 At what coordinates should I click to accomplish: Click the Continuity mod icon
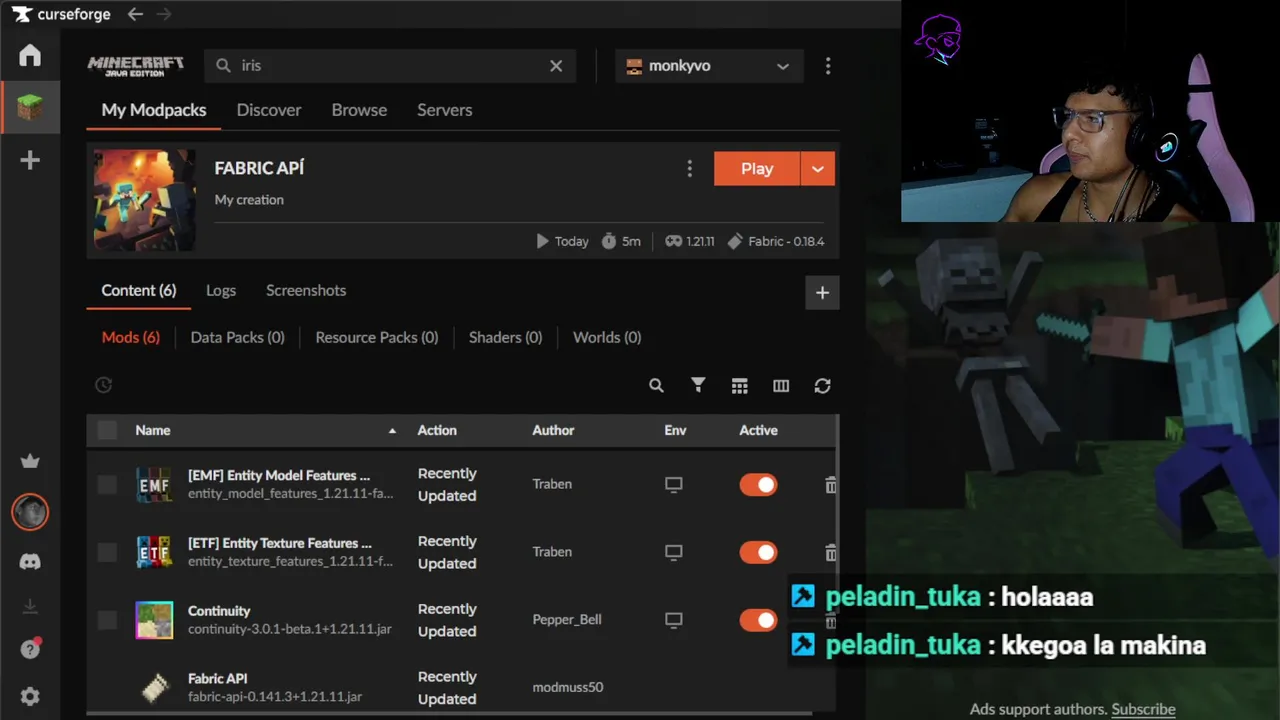point(154,620)
